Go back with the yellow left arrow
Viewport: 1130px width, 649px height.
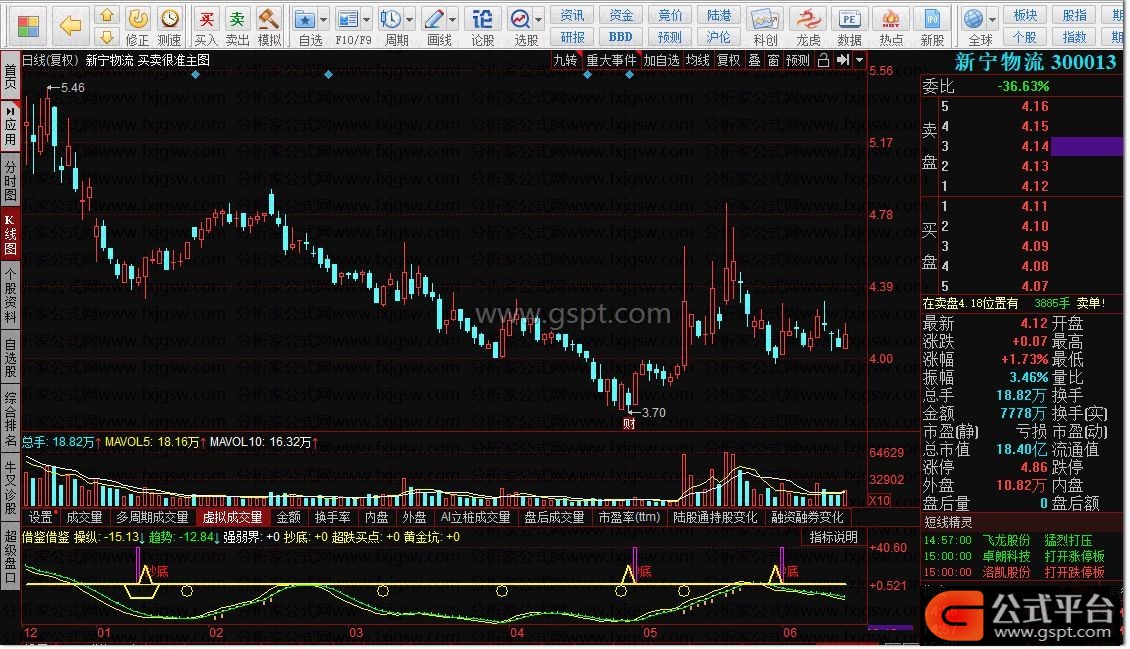point(70,26)
